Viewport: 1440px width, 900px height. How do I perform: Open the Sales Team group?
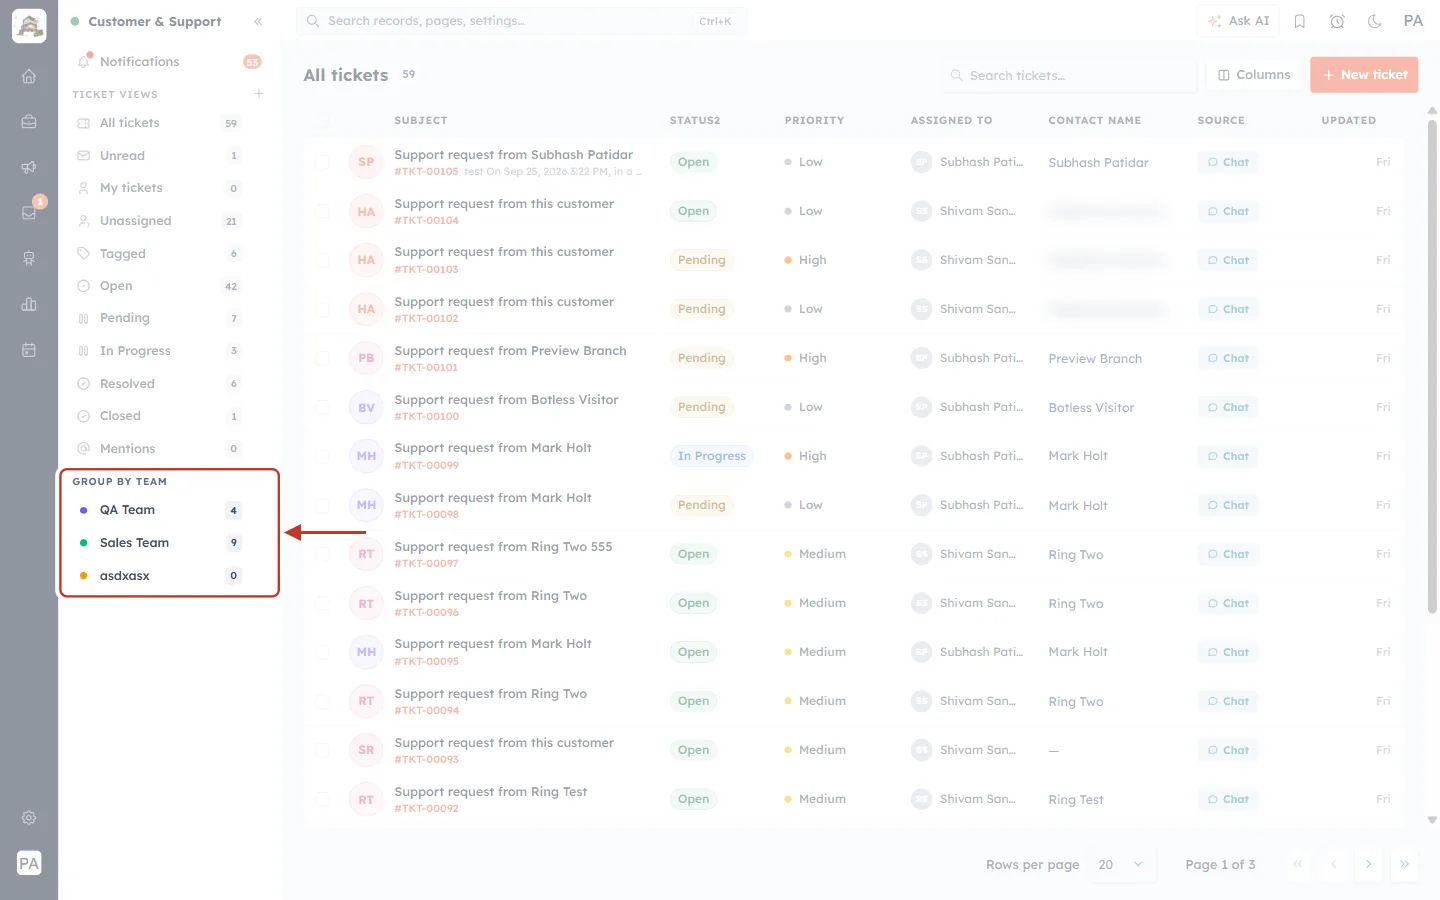click(160, 543)
